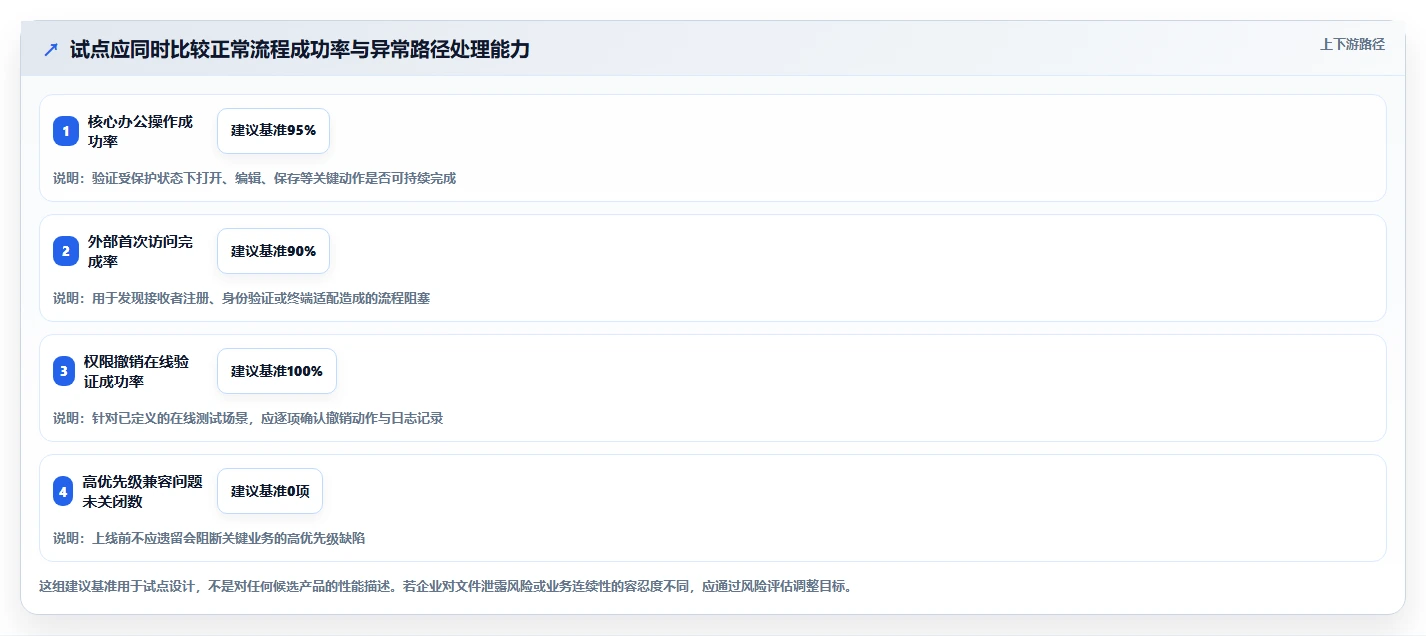
Task: Select the 外部首次访问完成率 title
Action: pyautogui.click(x=141, y=251)
